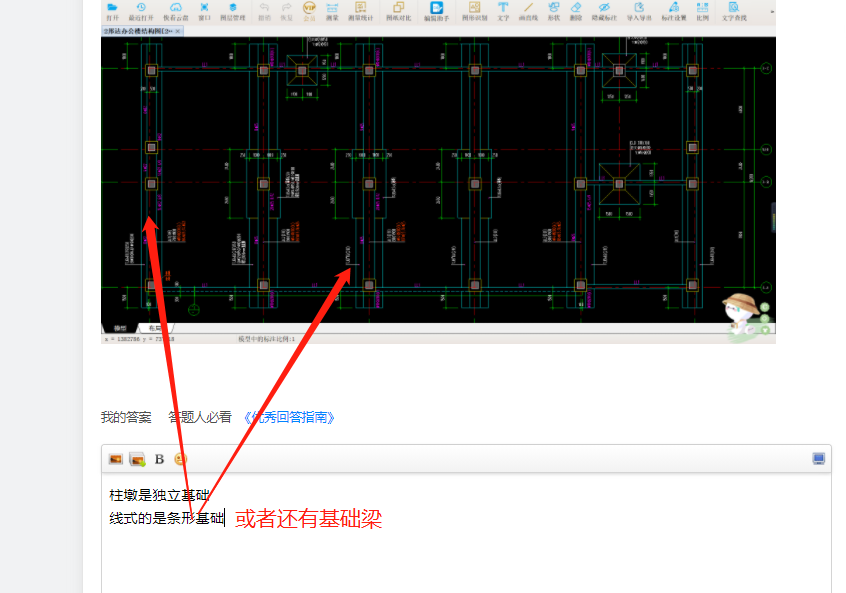Open the 快看云盘 cloud drive icon
846x593 pixels.
point(176,11)
